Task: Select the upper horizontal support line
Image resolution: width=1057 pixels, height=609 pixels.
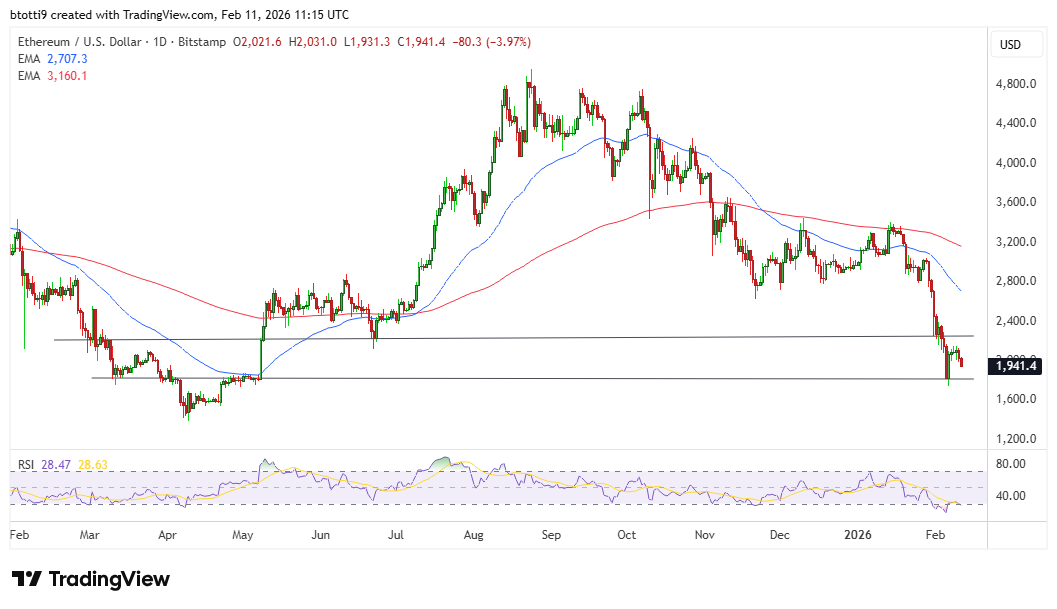Action: click(500, 339)
